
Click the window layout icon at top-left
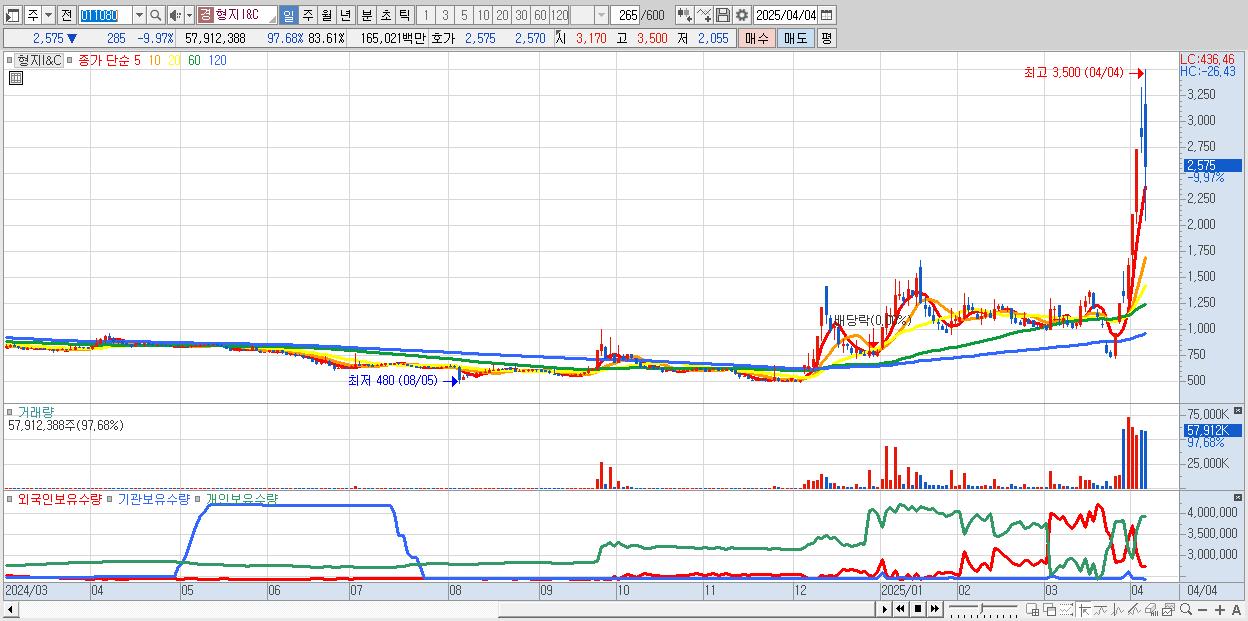13,15
